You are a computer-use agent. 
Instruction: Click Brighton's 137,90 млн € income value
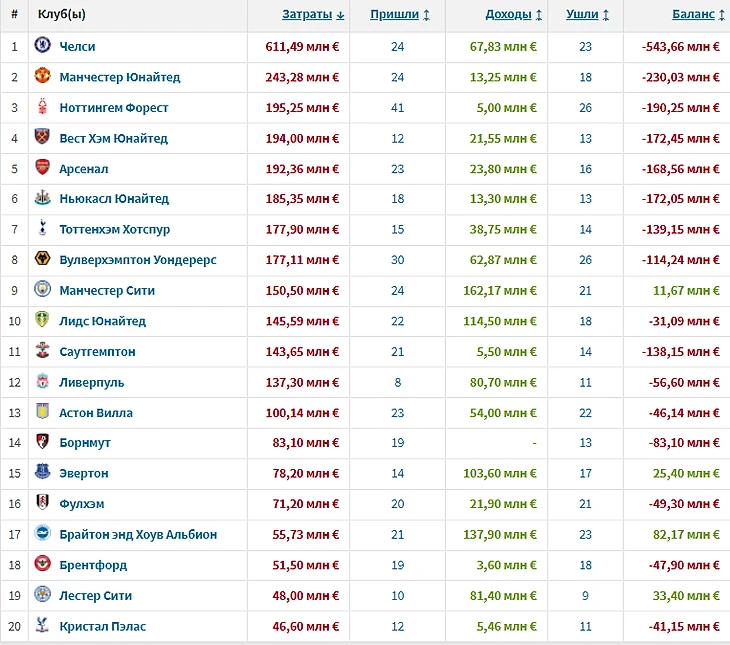[503, 534]
